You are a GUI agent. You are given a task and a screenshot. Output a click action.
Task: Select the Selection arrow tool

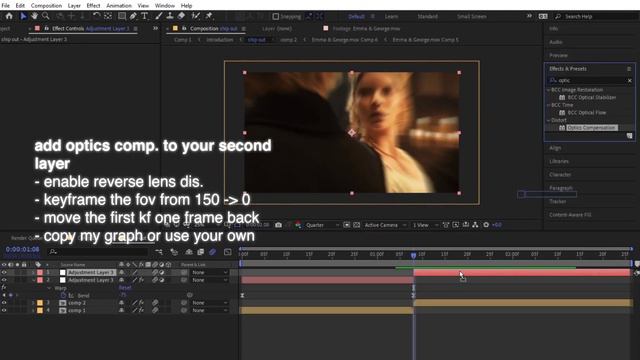pos(23,16)
